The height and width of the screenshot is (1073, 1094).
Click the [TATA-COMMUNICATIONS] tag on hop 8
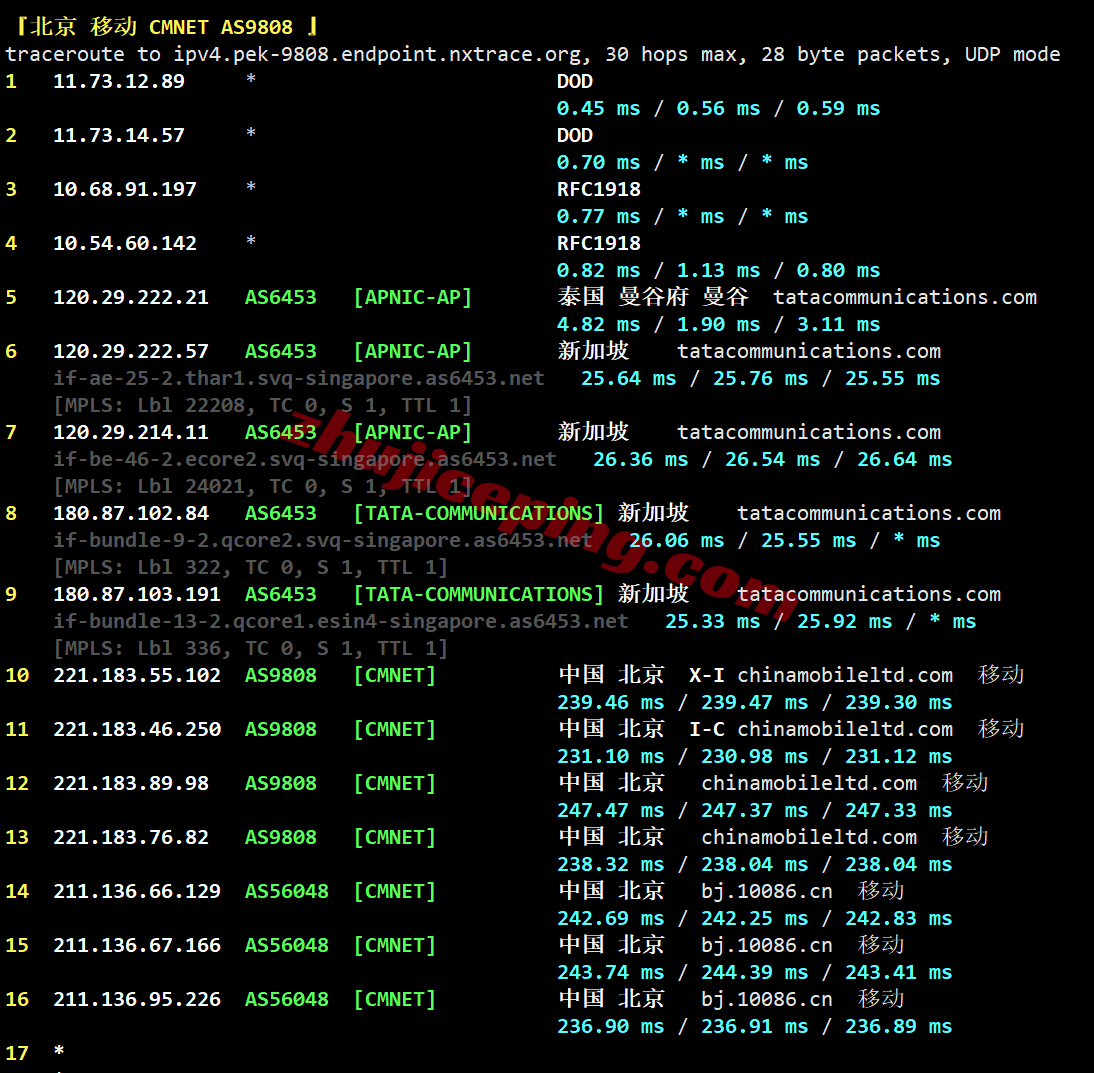click(479, 513)
